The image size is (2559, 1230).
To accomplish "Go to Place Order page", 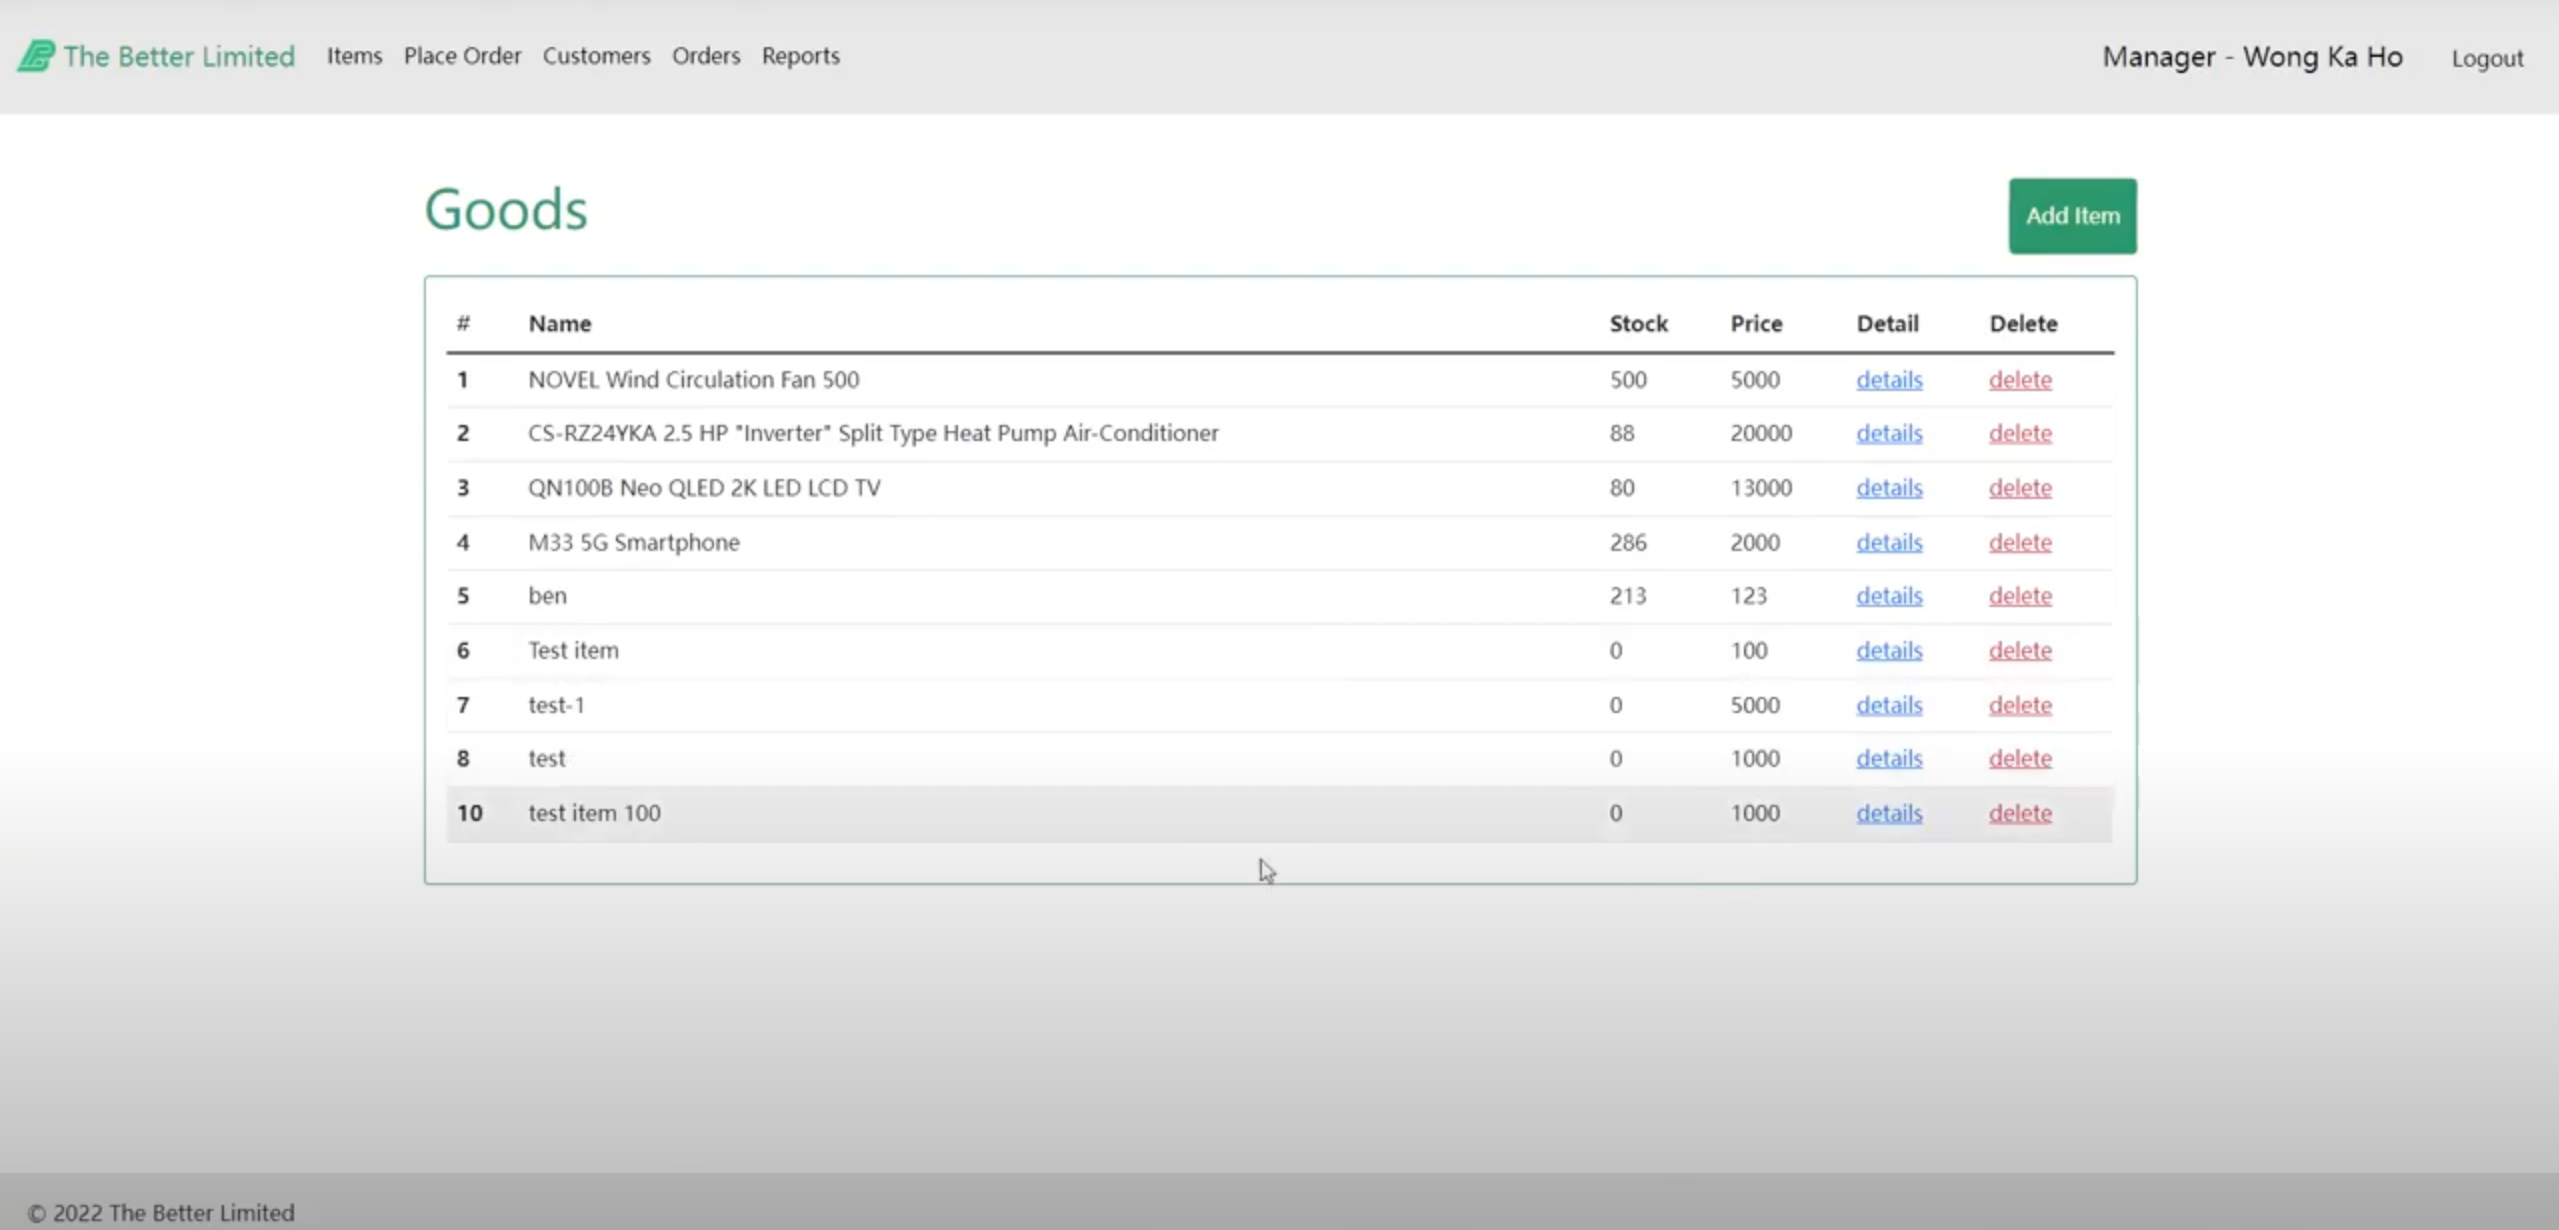I will 462,56.
